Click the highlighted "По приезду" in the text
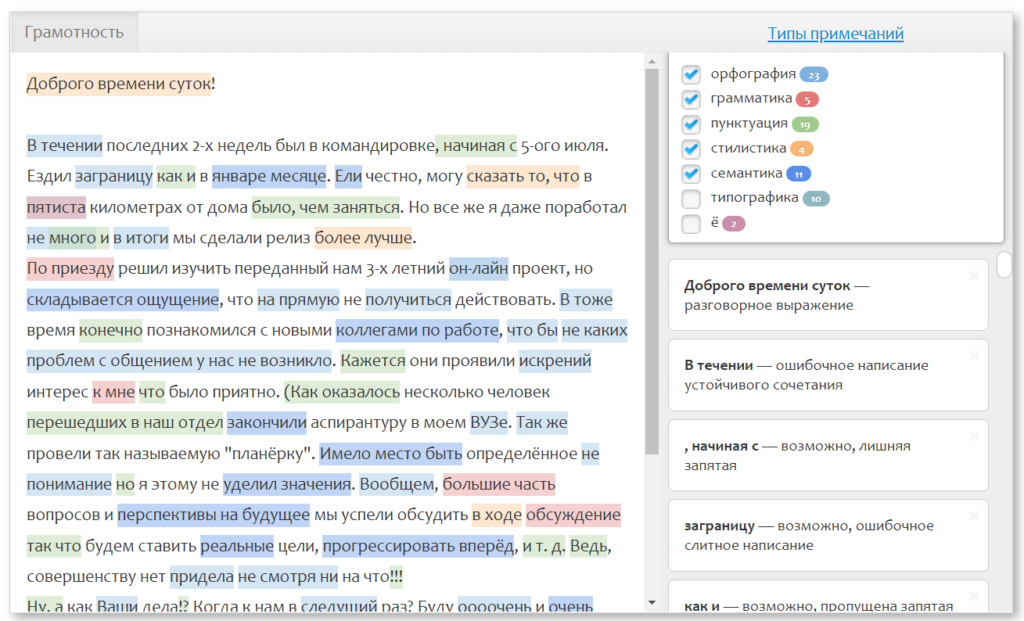This screenshot has height=621, width=1024. pyautogui.click(x=70, y=269)
